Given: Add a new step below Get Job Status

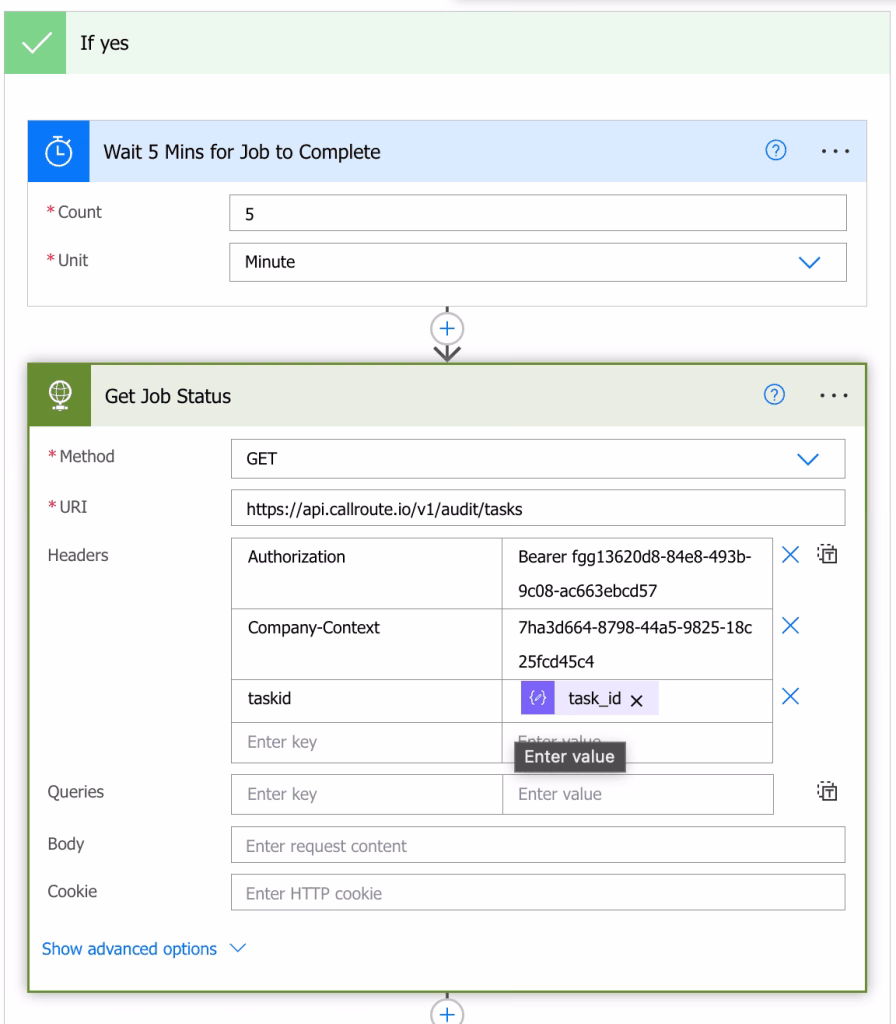Looking at the screenshot, I should click(x=448, y=1012).
